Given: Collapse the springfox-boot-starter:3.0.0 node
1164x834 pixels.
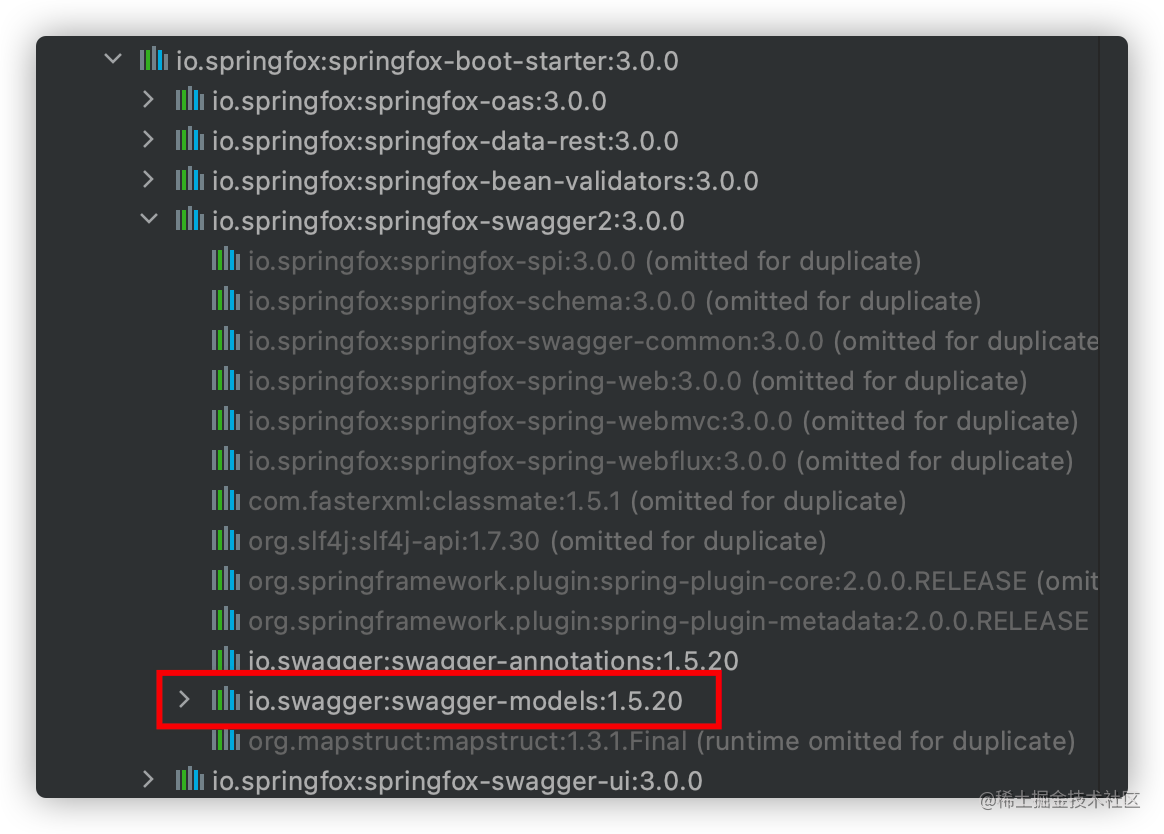Looking at the screenshot, I should 113,59.
